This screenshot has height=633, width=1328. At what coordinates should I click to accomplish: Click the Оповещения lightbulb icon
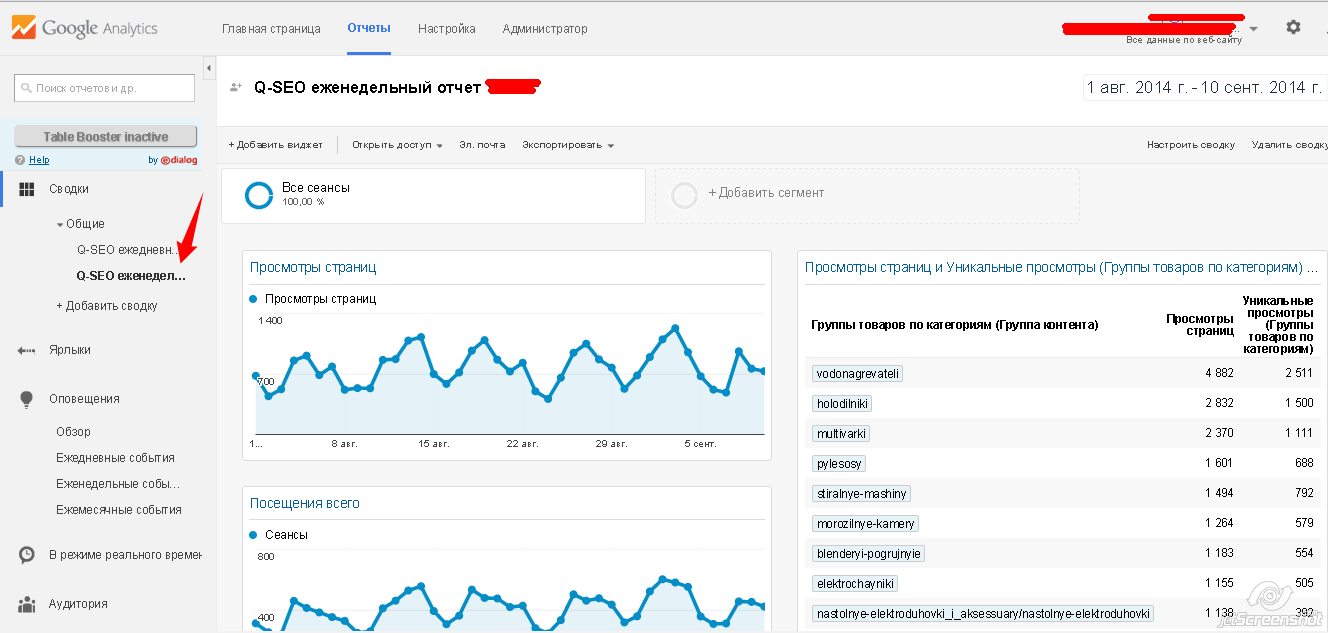coord(27,399)
